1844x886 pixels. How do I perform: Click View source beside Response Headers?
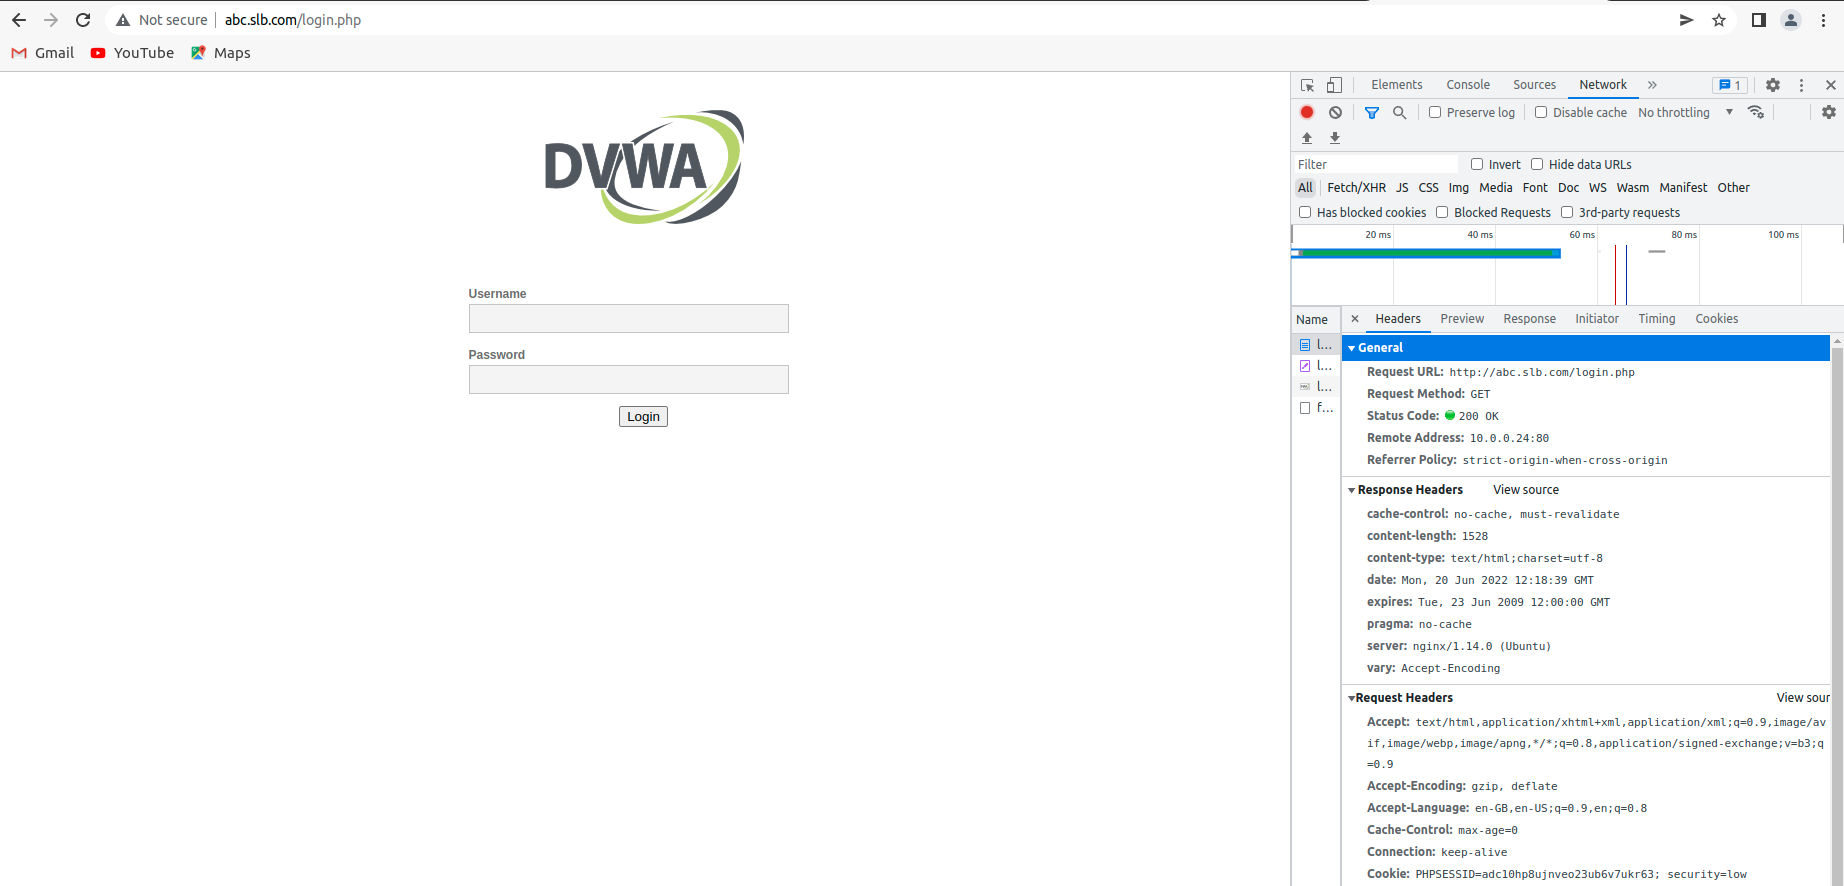point(1526,490)
